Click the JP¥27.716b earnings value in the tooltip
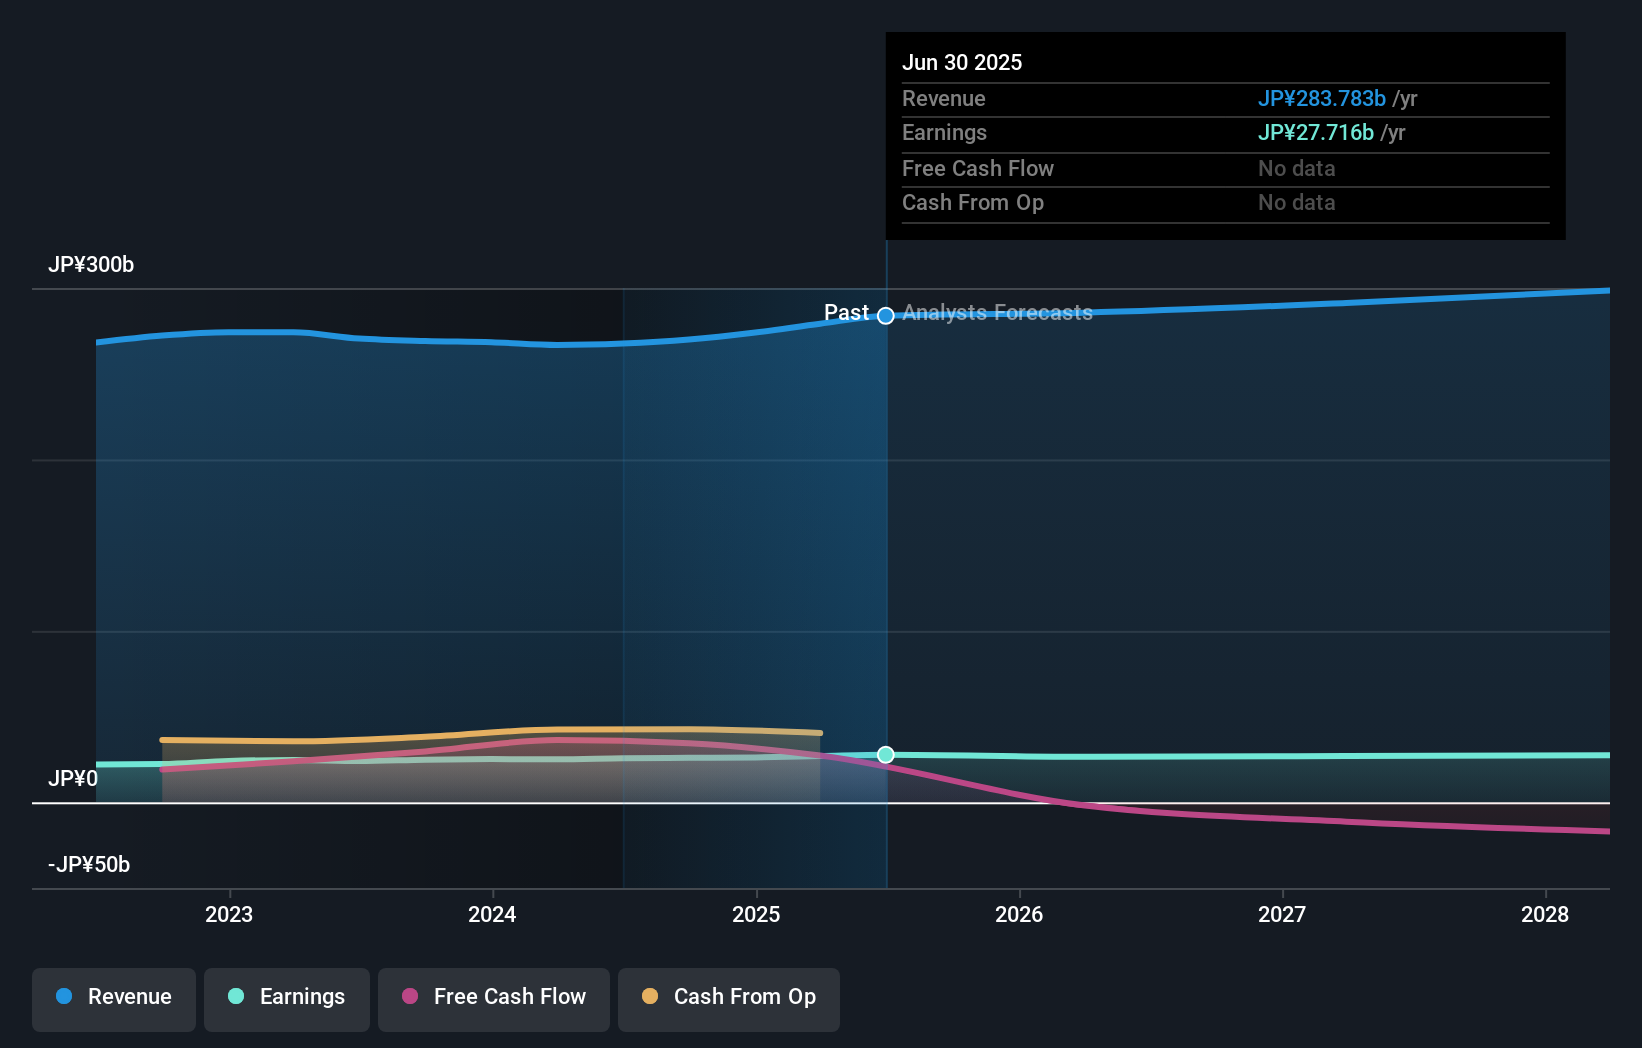1642x1048 pixels. [1315, 132]
